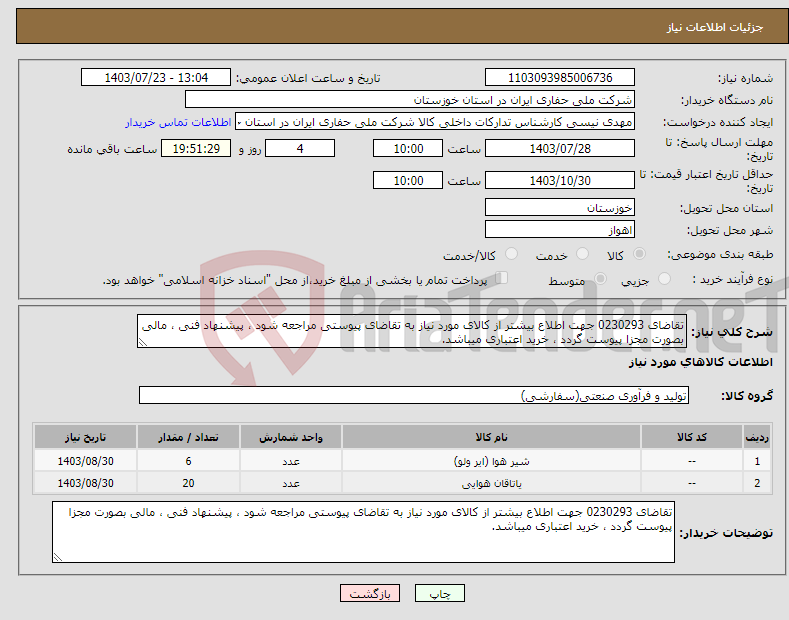Click the نام دستگاه خریدار label
The image size is (789, 620).
tap(727, 100)
